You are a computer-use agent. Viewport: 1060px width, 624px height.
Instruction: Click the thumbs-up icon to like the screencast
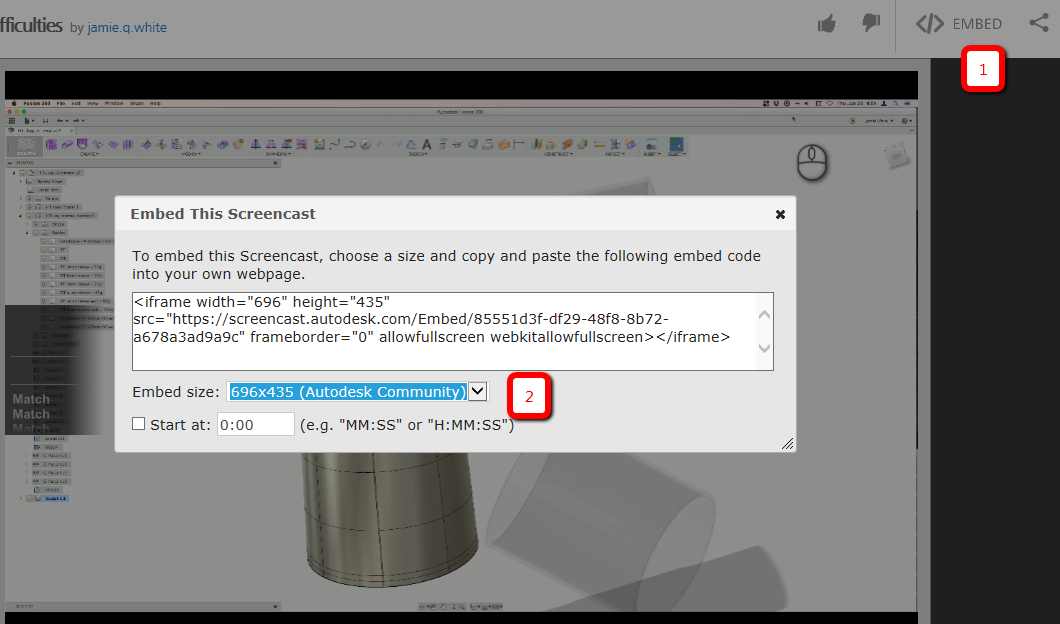(x=826, y=23)
